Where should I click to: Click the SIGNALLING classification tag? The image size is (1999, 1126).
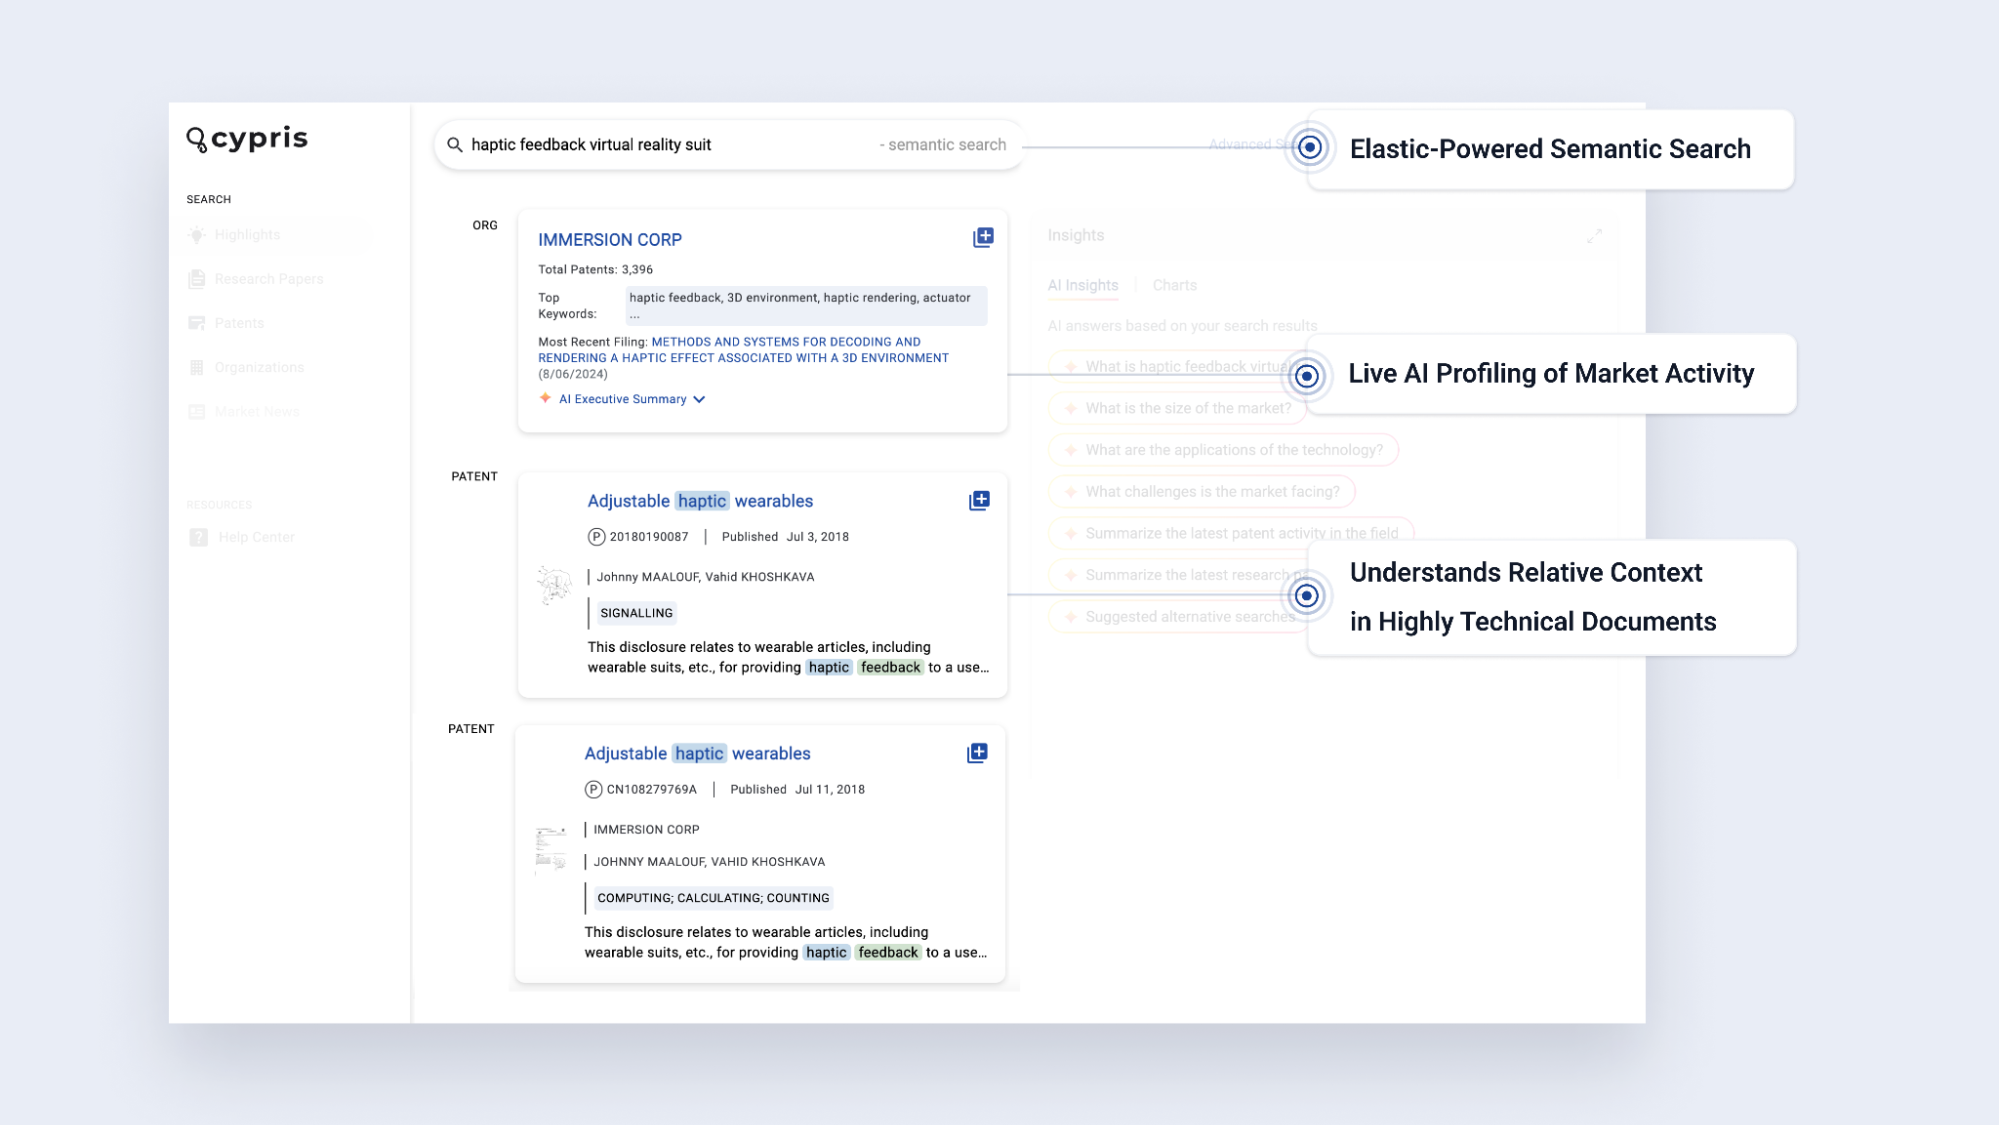636,613
